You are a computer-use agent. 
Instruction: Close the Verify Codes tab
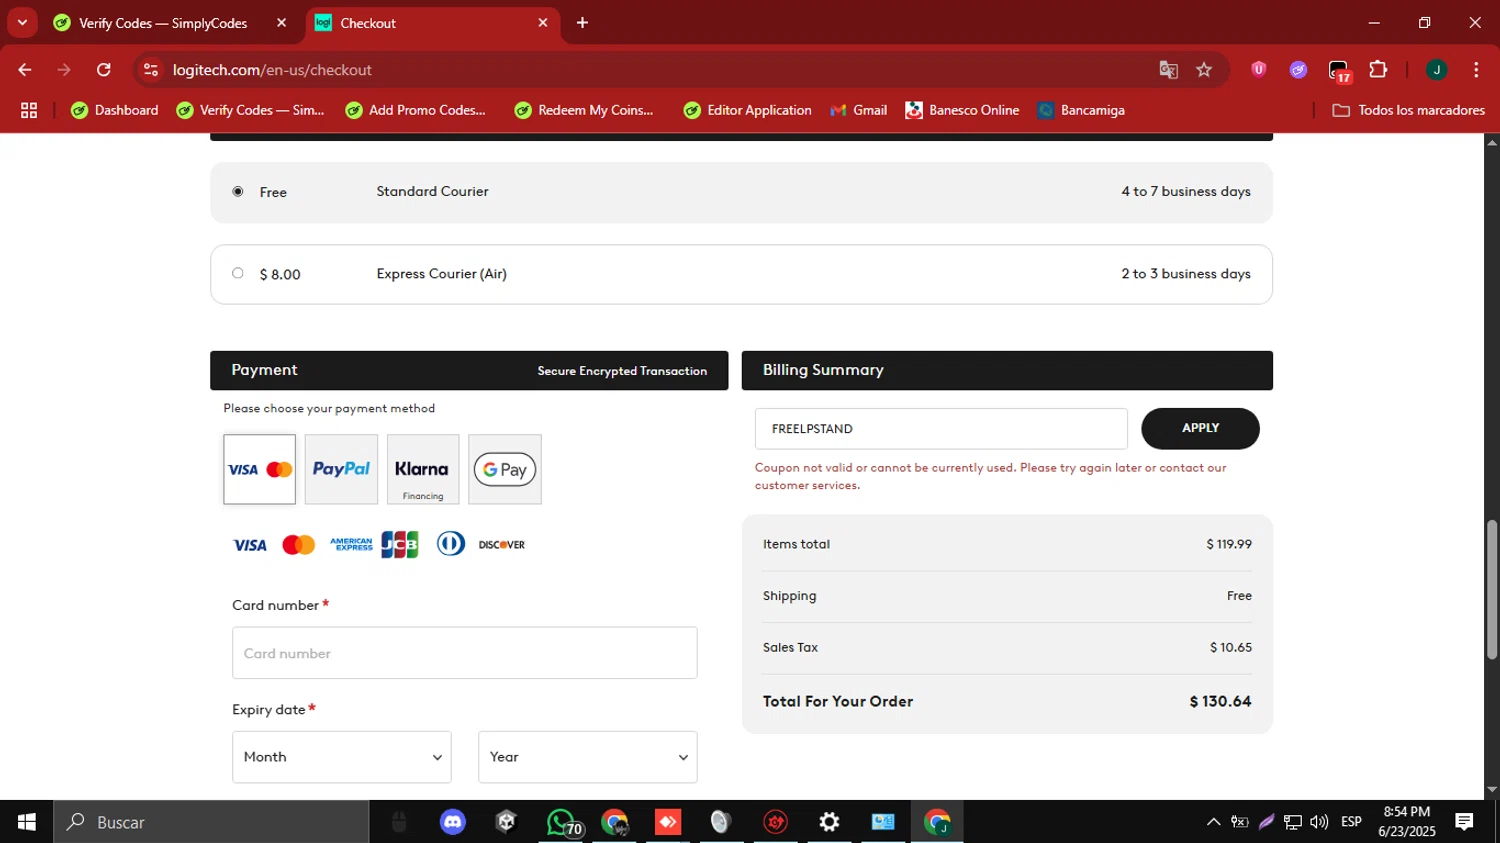coord(282,22)
